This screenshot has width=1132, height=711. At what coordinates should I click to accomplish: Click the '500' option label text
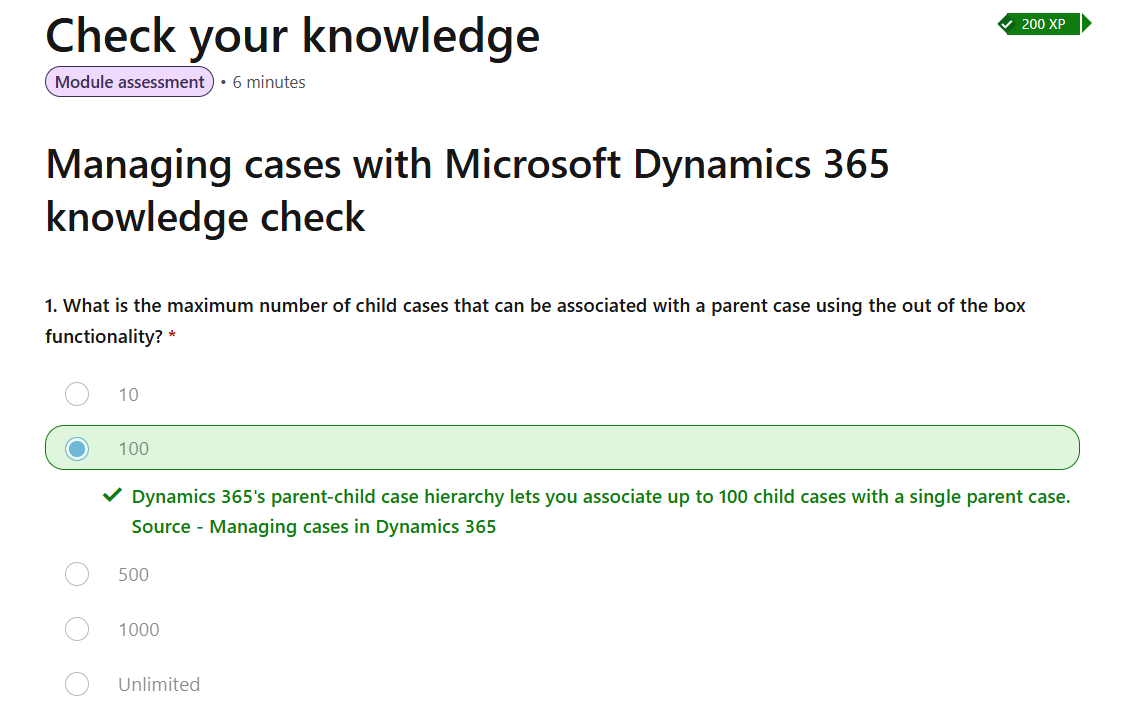[134, 575]
